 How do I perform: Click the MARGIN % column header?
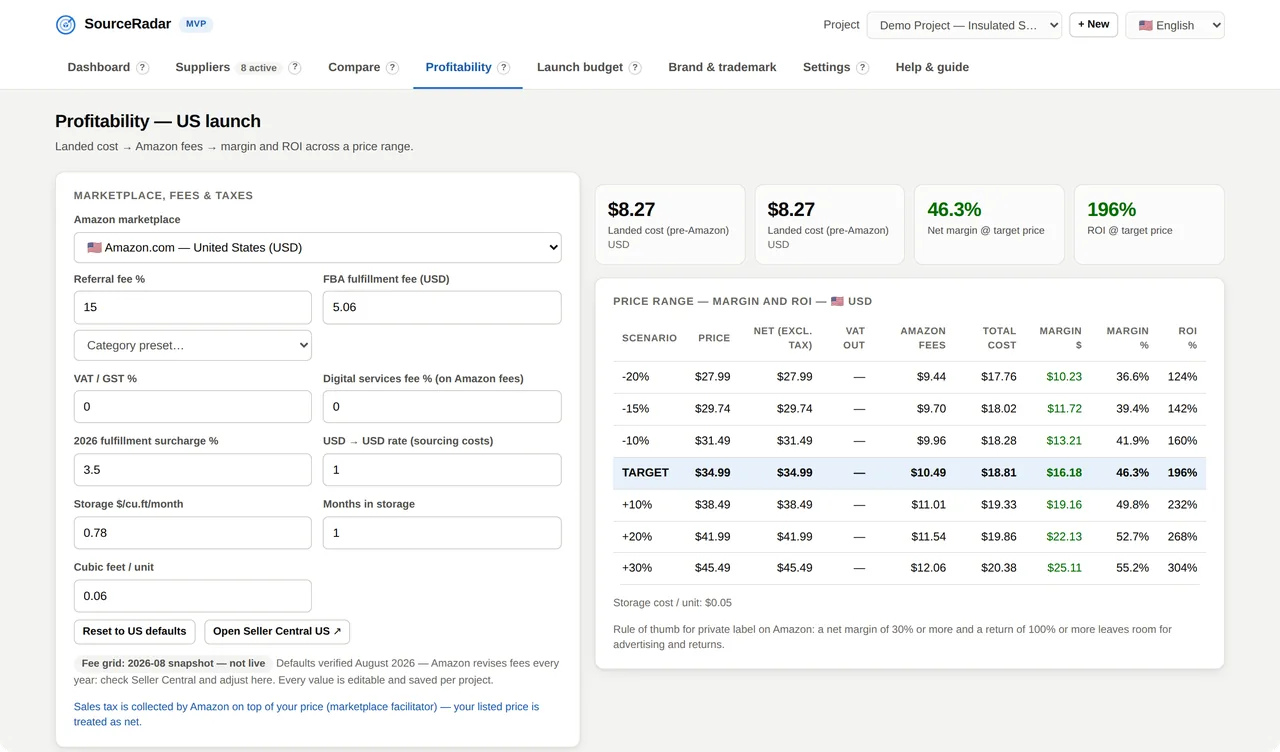pos(1127,338)
